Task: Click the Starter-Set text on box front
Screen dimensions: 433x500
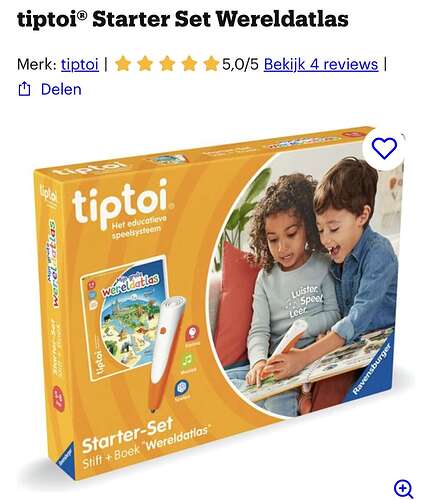Action: click(x=128, y=435)
